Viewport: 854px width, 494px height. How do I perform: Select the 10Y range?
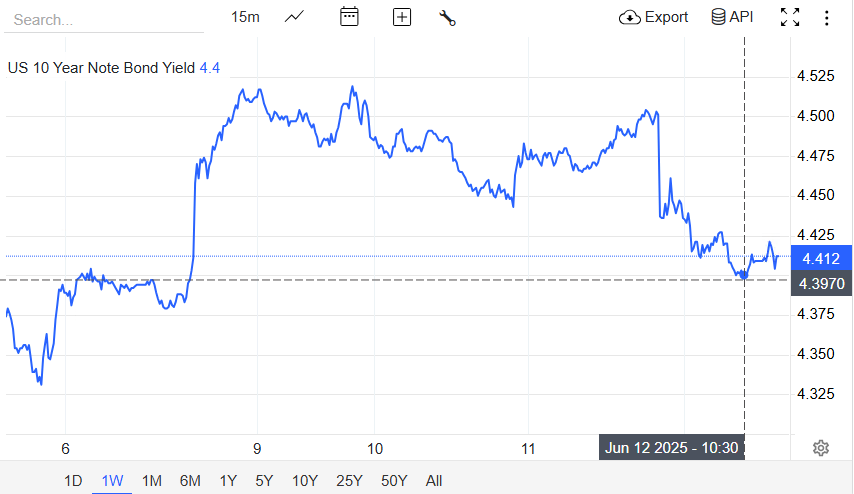click(x=305, y=481)
